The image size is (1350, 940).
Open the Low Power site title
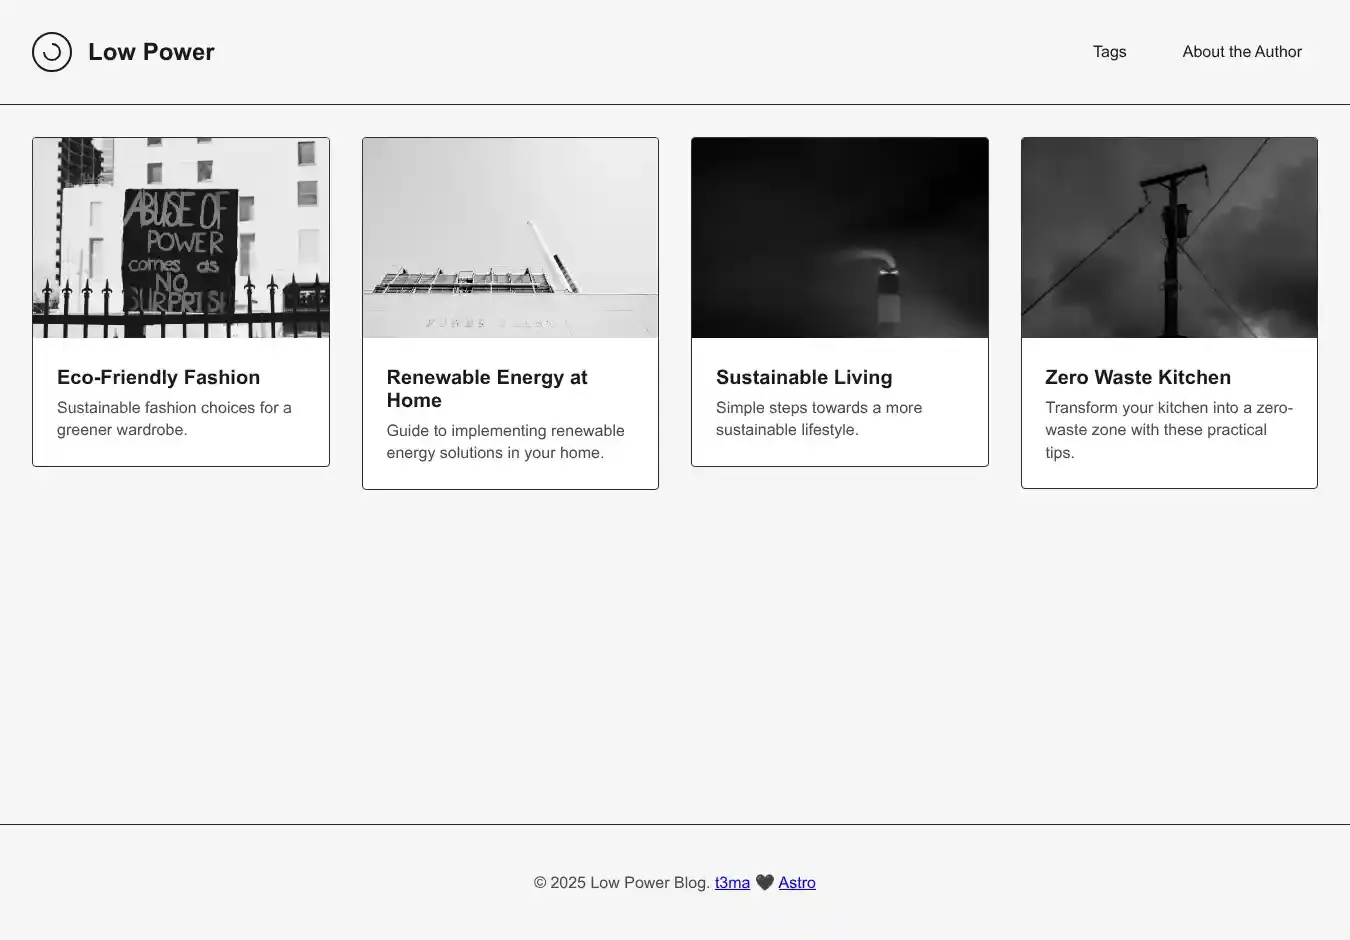[x=151, y=52]
